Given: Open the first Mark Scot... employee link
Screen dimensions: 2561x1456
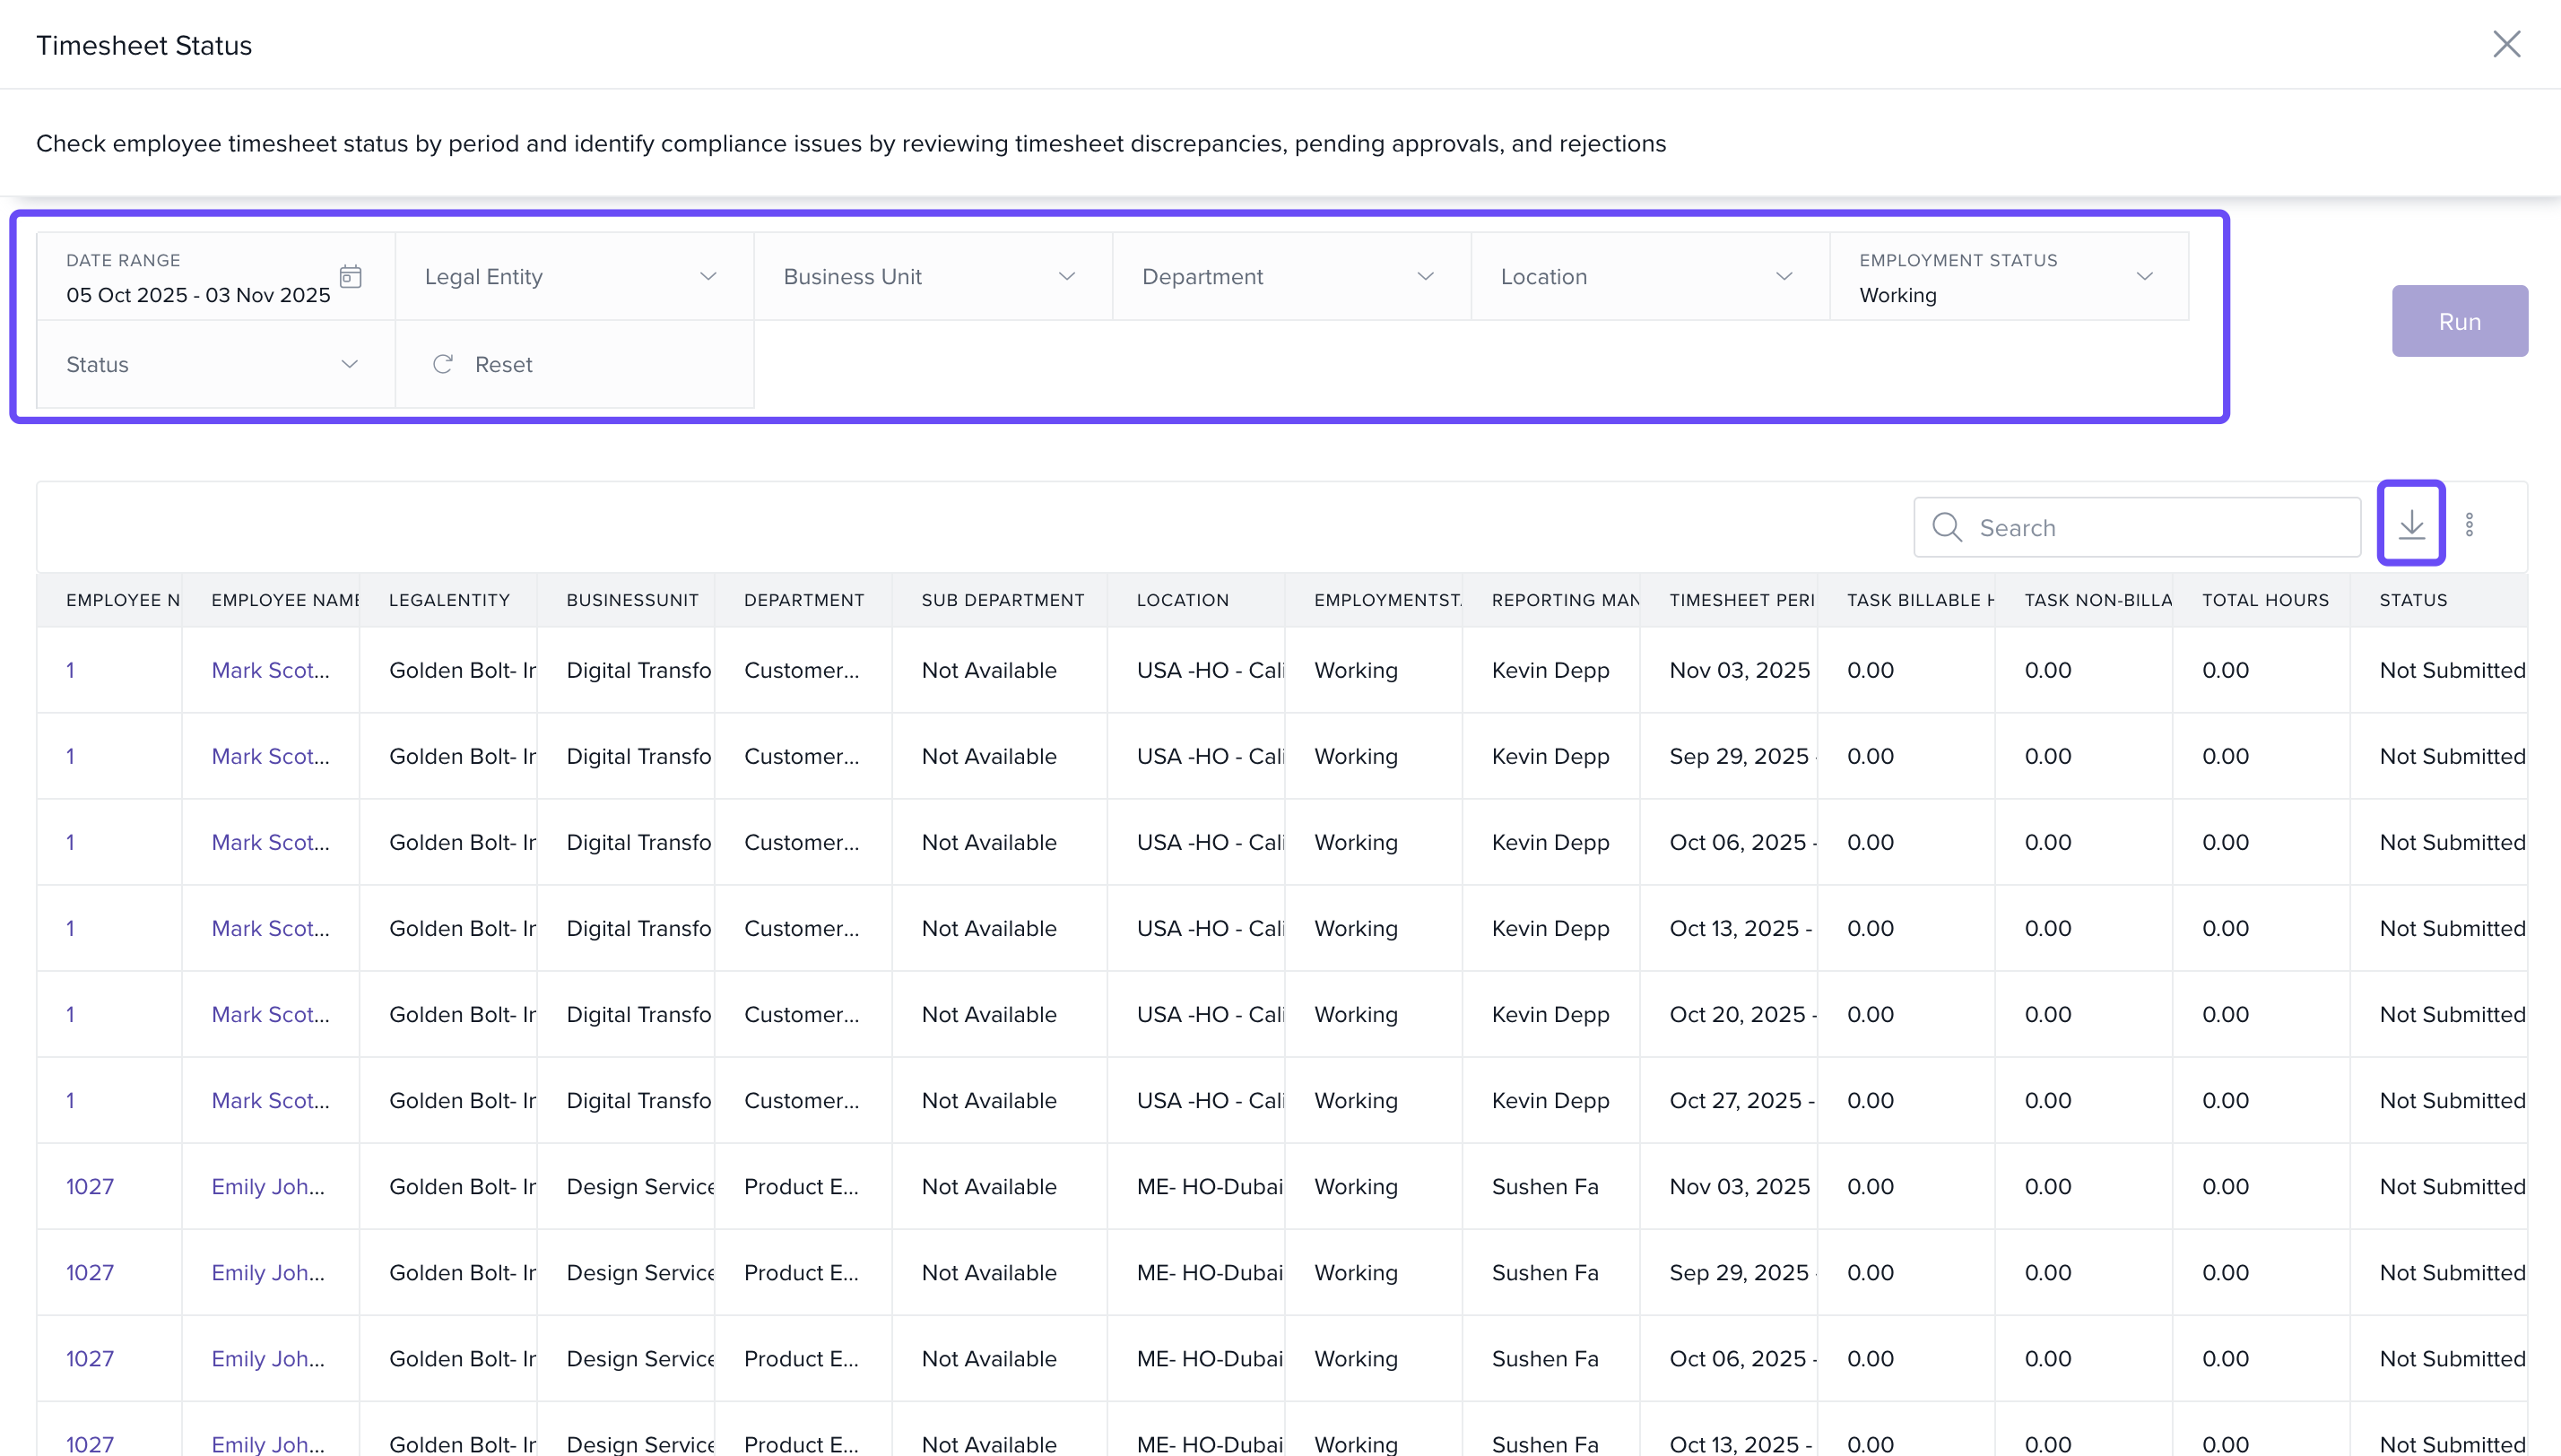Looking at the screenshot, I should coord(270,670).
